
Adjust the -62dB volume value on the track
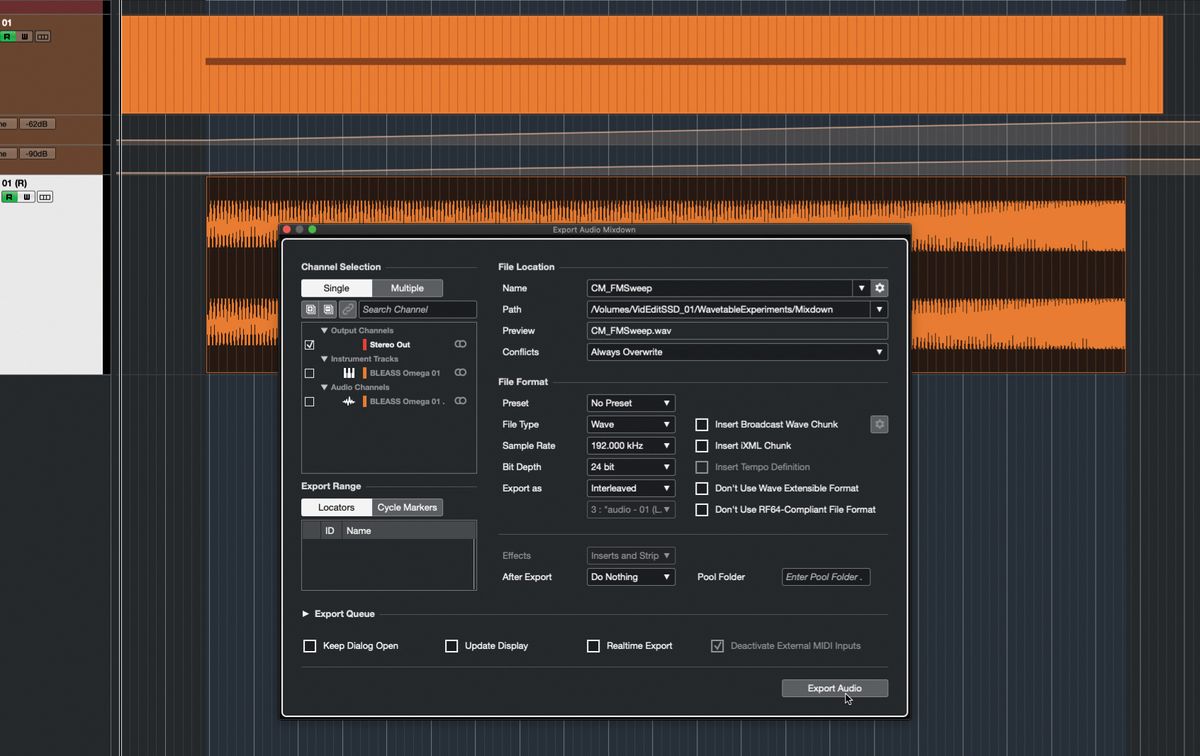click(37, 123)
